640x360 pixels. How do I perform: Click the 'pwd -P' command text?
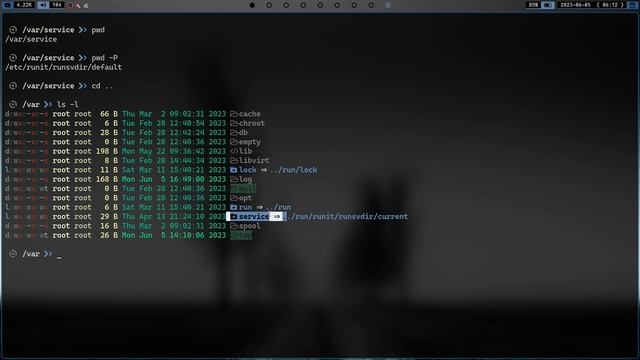[105, 58]
